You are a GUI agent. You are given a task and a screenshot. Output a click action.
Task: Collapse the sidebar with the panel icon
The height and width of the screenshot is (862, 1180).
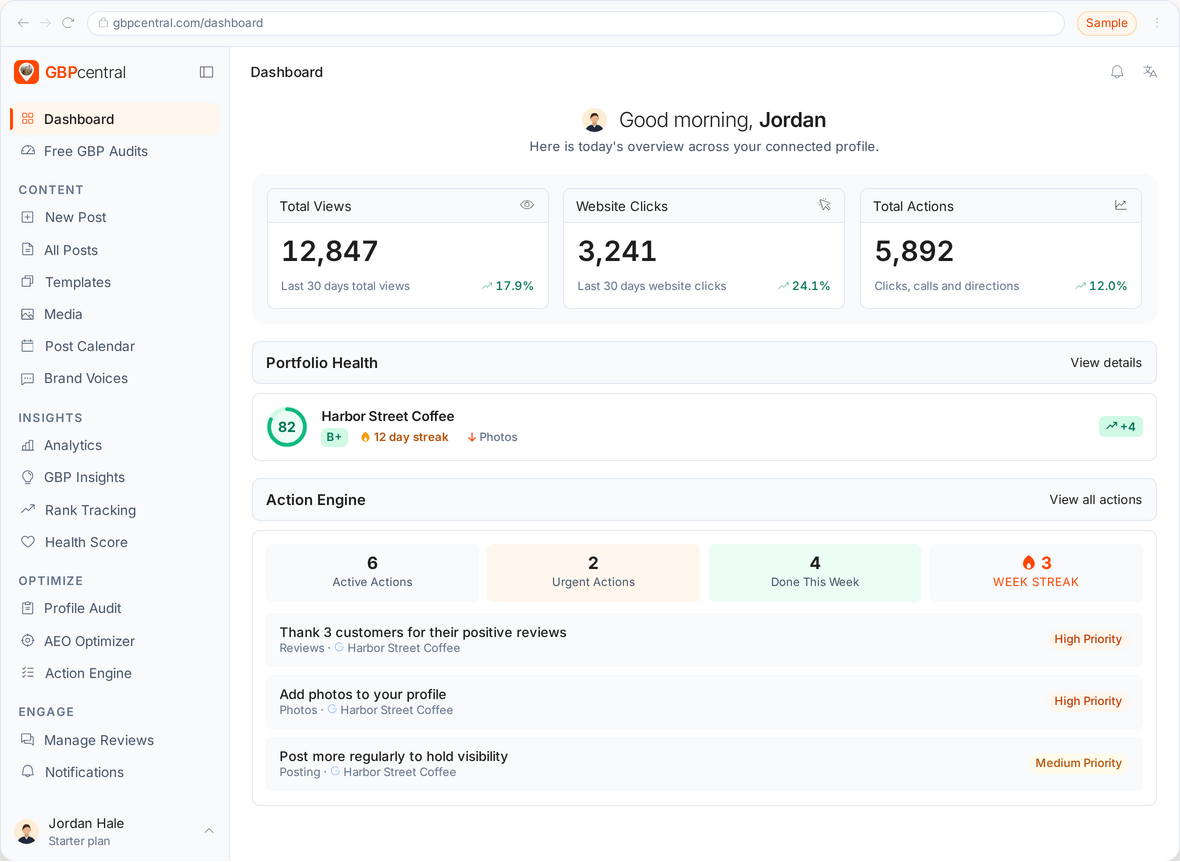[x=206, y=72]
